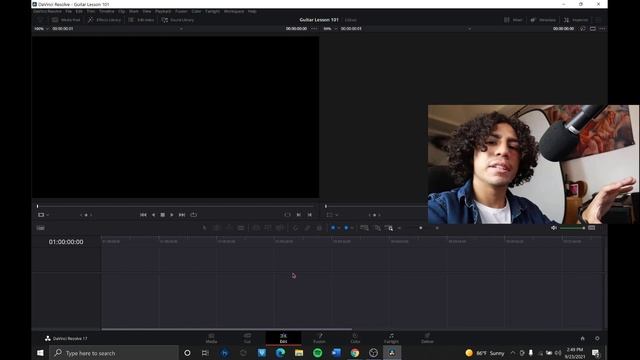
Task: Toggle the Edit Index panel
Action: click(141, 20)
